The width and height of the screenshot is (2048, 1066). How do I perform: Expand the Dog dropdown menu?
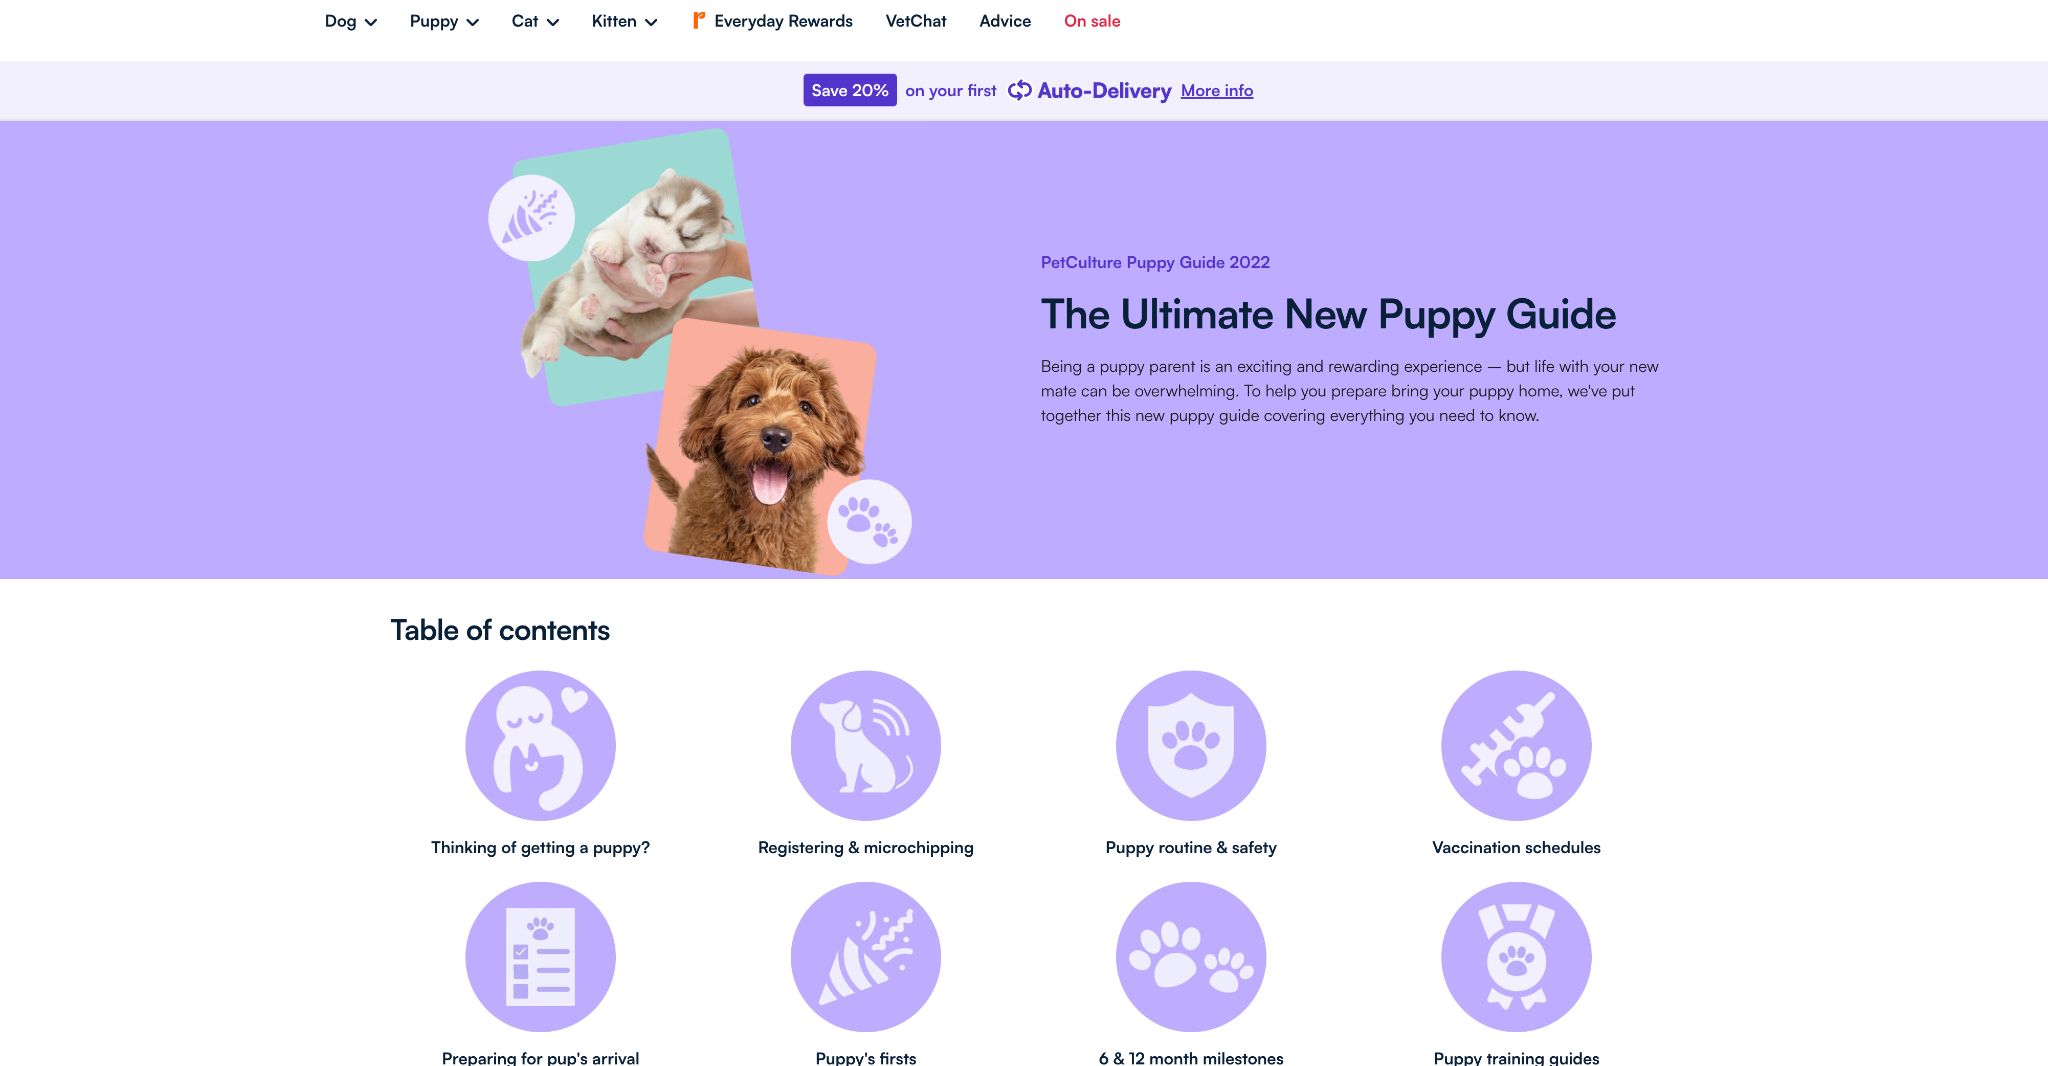click(351, 21)
